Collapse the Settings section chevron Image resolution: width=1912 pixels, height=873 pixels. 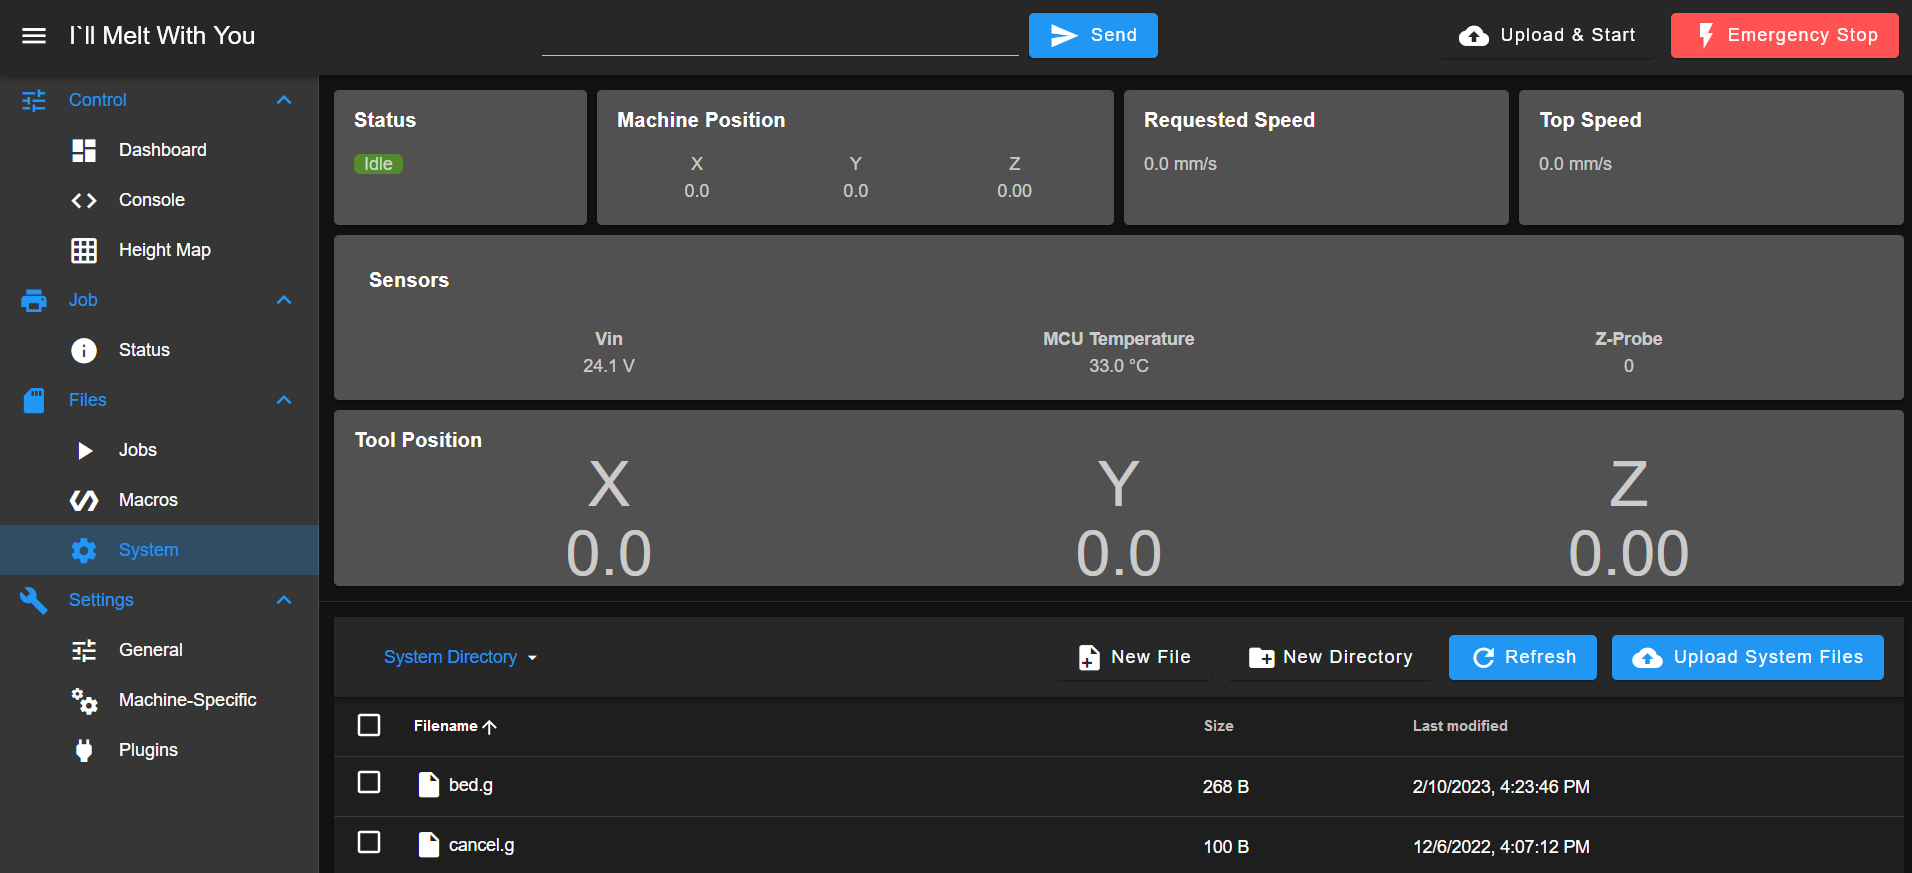284,600
